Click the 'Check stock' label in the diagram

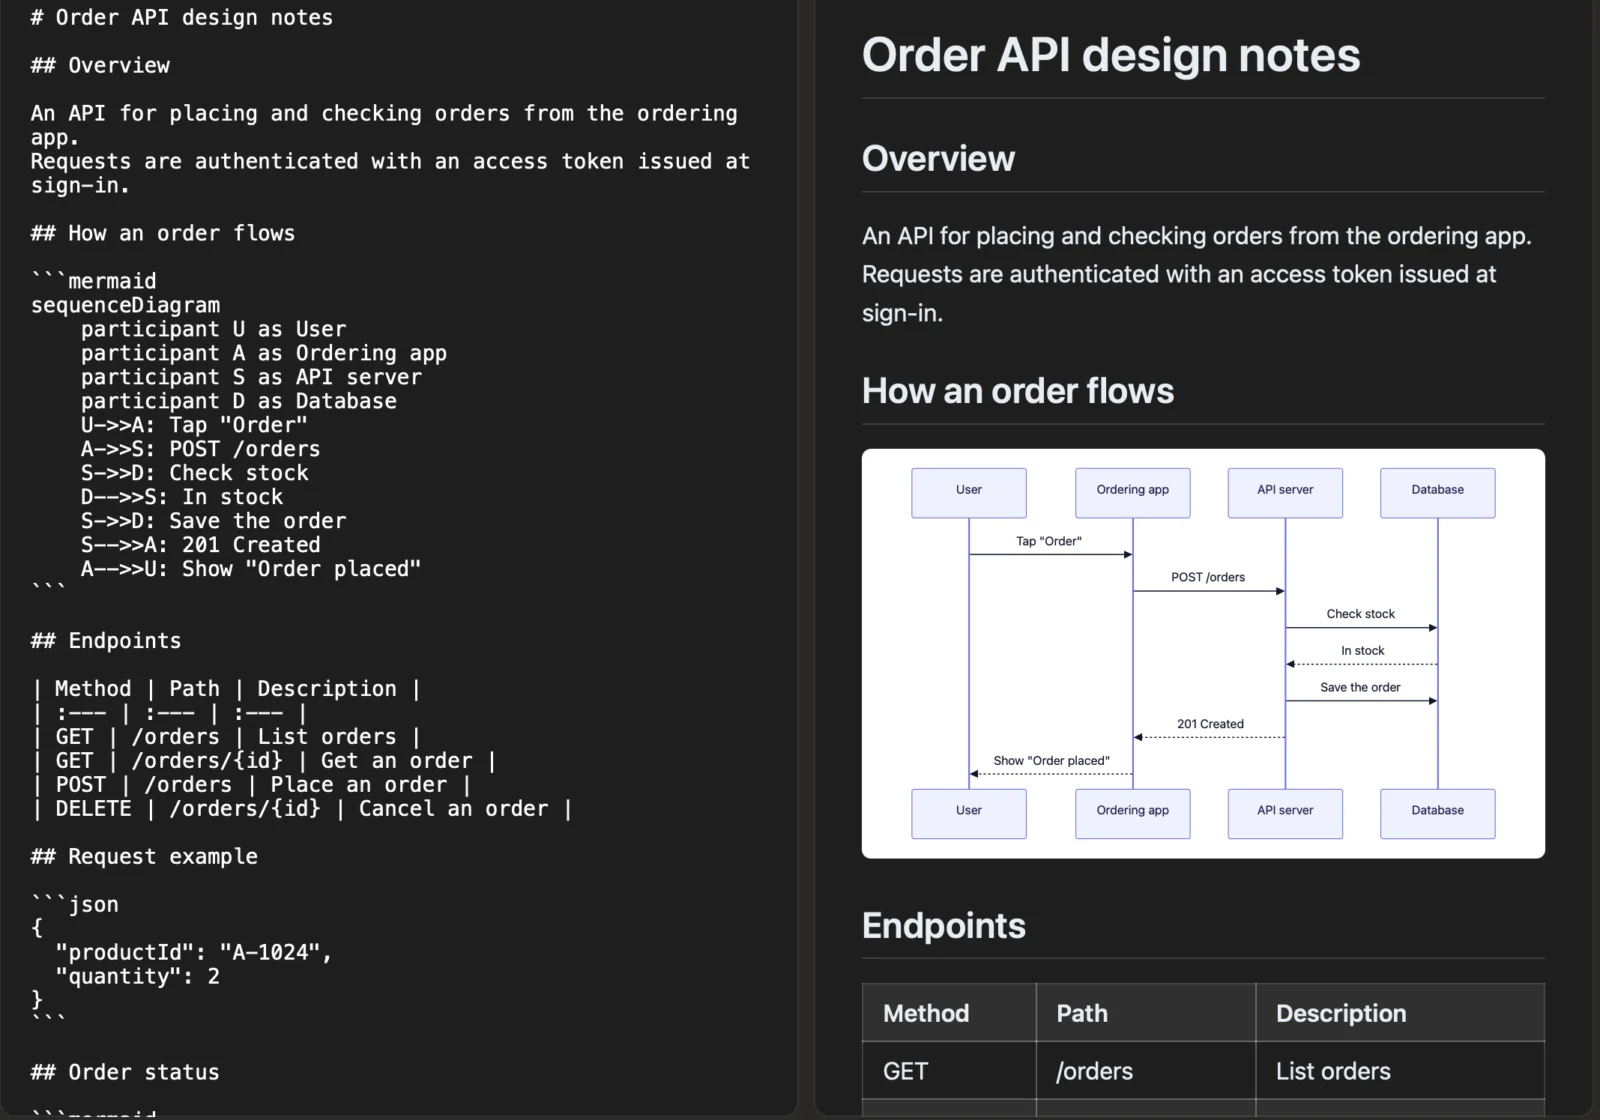click(x=1361, y=614)
